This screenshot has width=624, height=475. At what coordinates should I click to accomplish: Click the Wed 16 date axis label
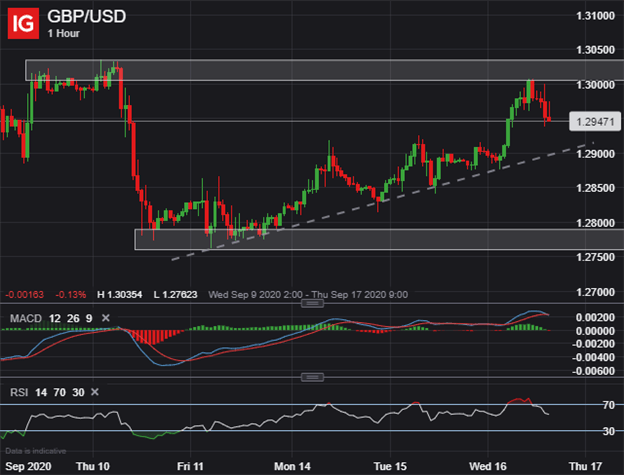pyautogui.click(x=488, y=466)
